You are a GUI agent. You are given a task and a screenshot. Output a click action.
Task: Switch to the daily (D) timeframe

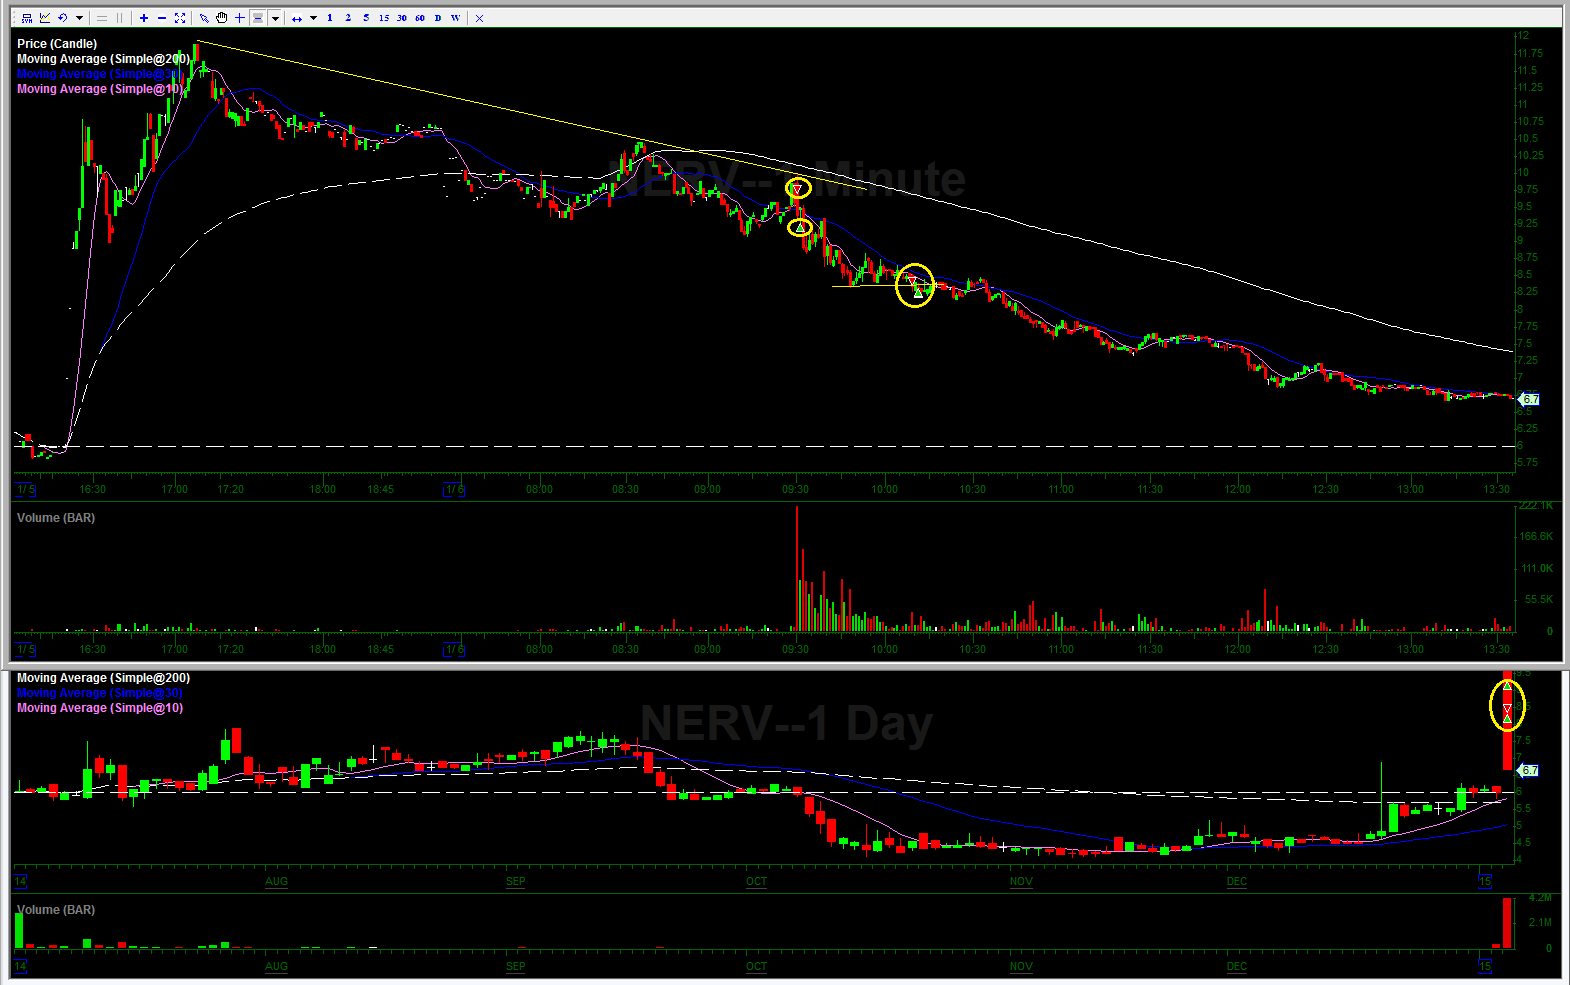(x=438, y=18)
